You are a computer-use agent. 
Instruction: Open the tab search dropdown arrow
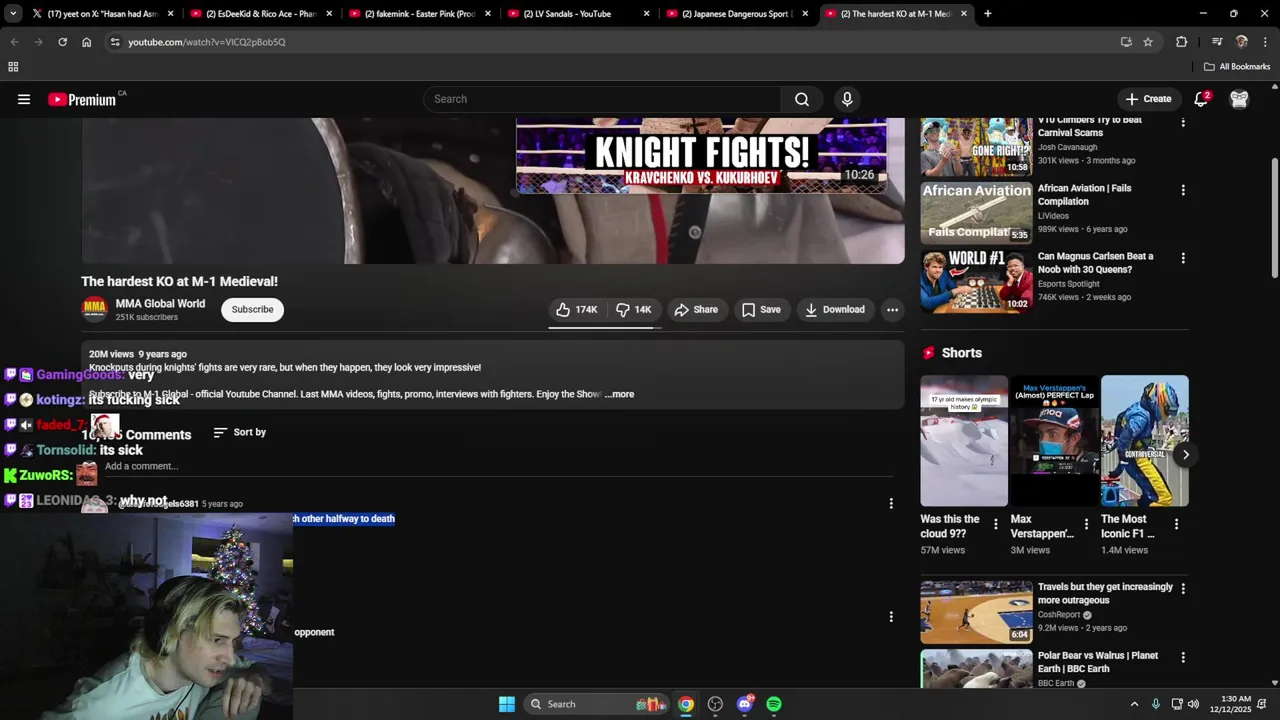(x=12, y=14)
